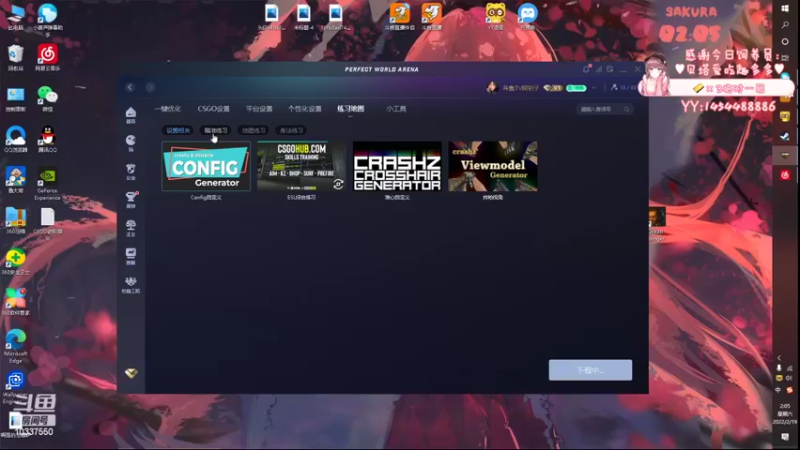Switch to 一键优化 tab

(168, 109)
